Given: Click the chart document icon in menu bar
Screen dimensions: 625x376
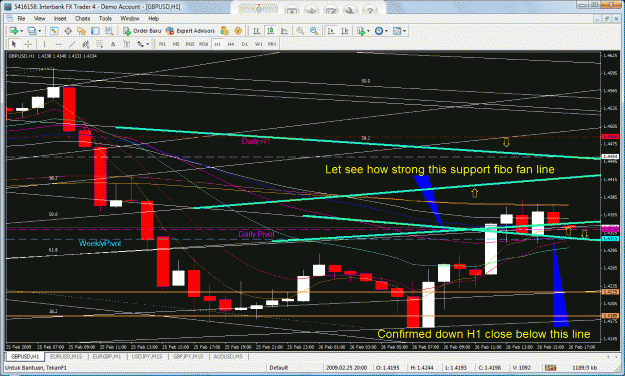Looking at the screenshot, I should pos(9,18).
